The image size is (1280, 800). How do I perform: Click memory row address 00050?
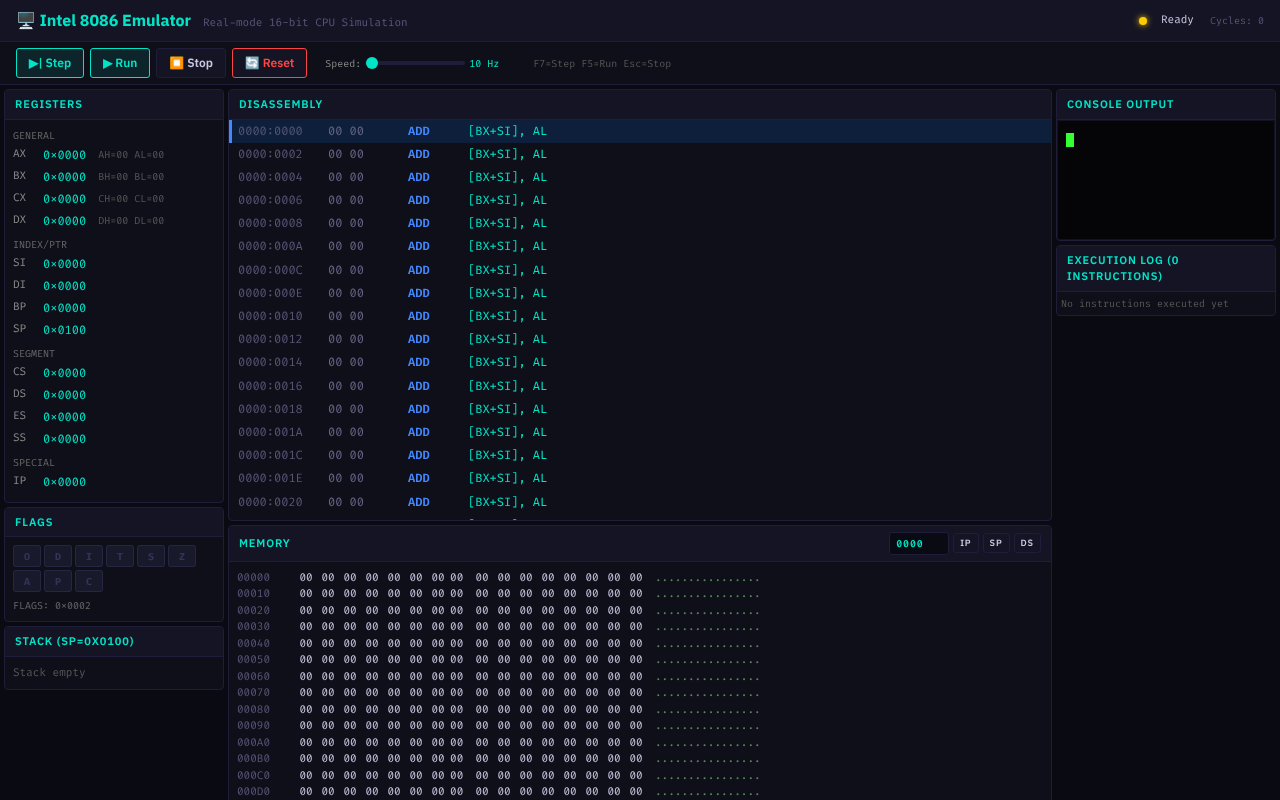pos(253,660)
